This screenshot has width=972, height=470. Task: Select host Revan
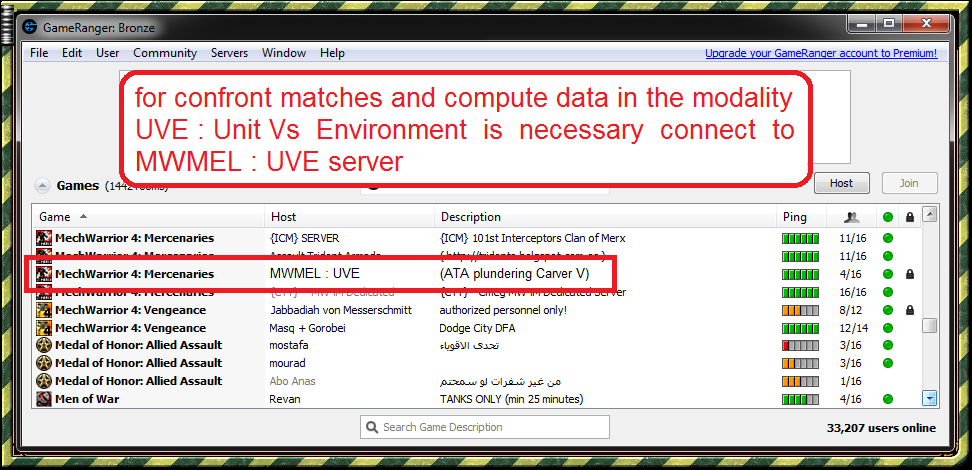point(285,399)
